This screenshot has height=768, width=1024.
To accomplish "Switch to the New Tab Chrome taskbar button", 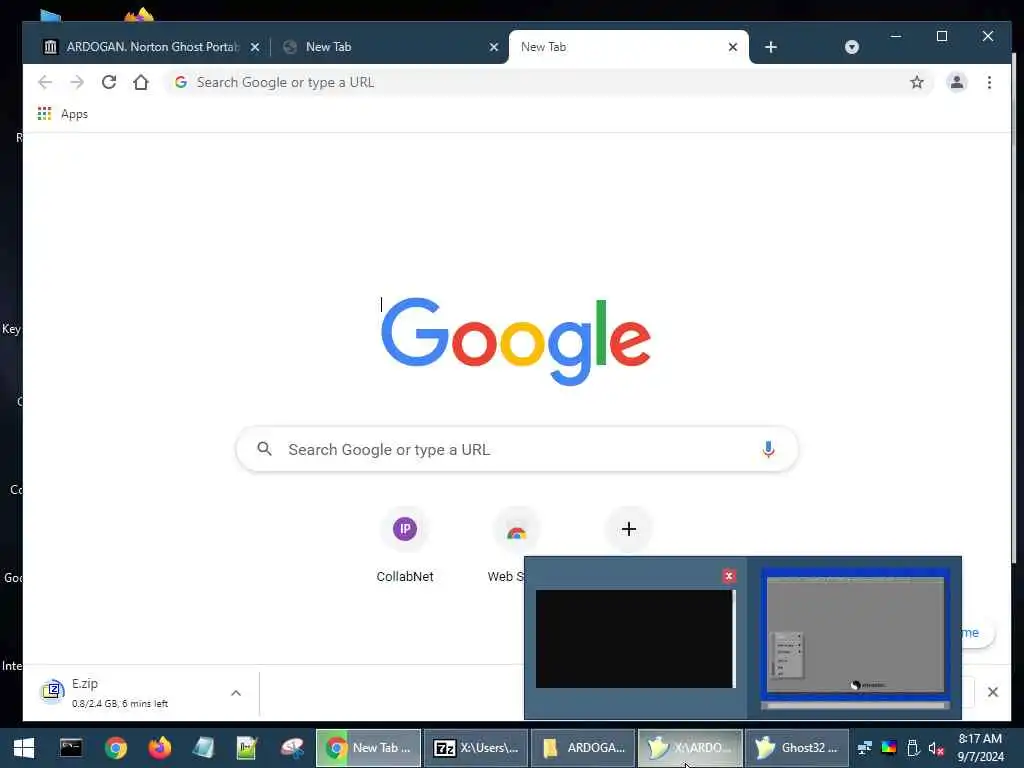I will click(369, 748).
